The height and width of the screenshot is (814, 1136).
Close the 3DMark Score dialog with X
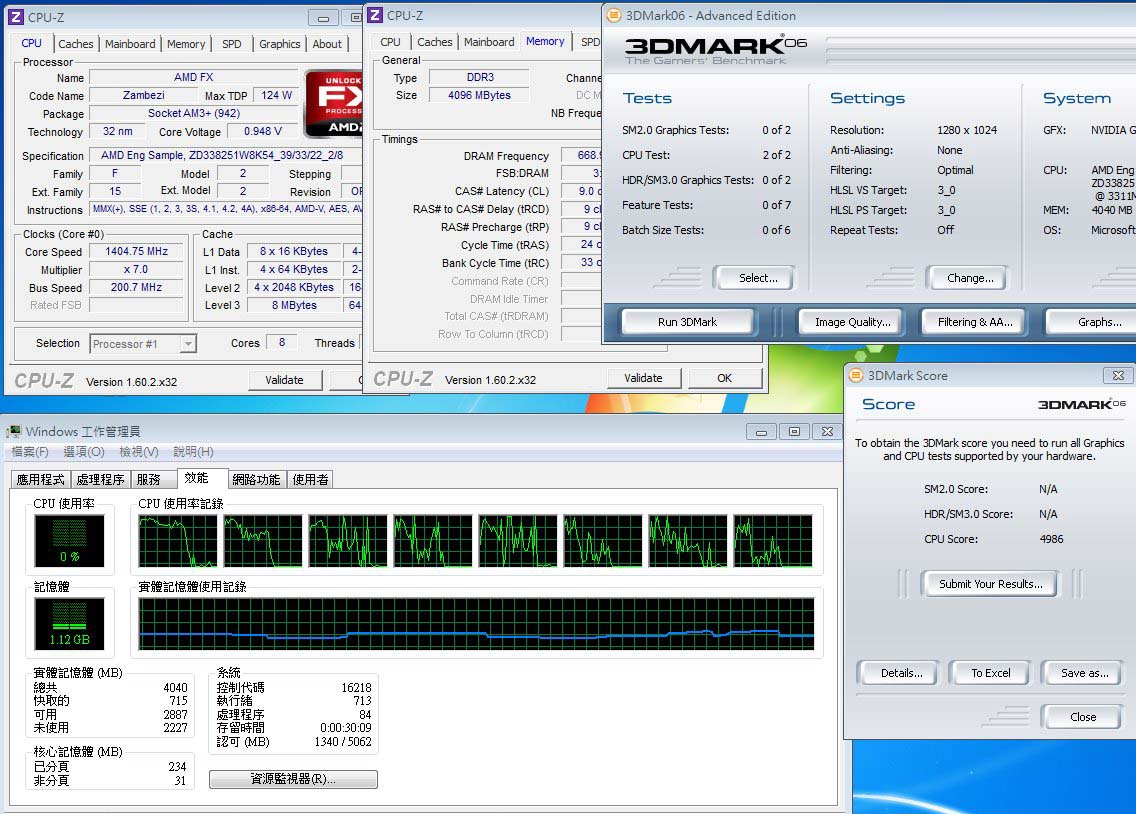click(1117, 375)
